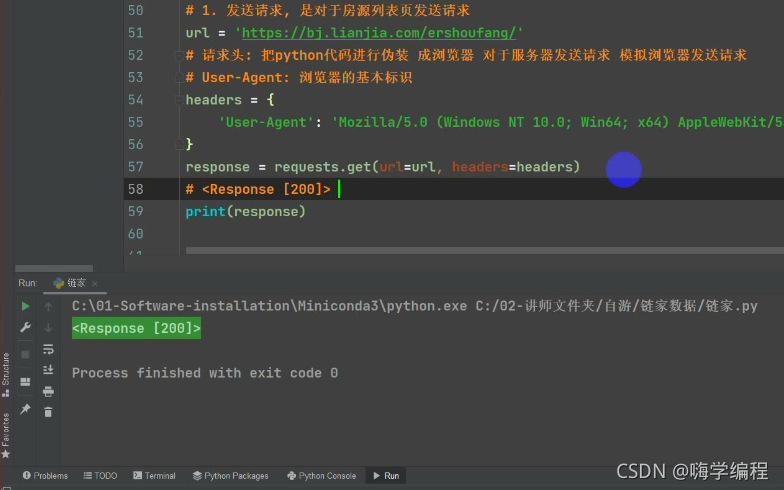Open the Python Console tool window
Screen dimensions: 784x490
(322, 476)
